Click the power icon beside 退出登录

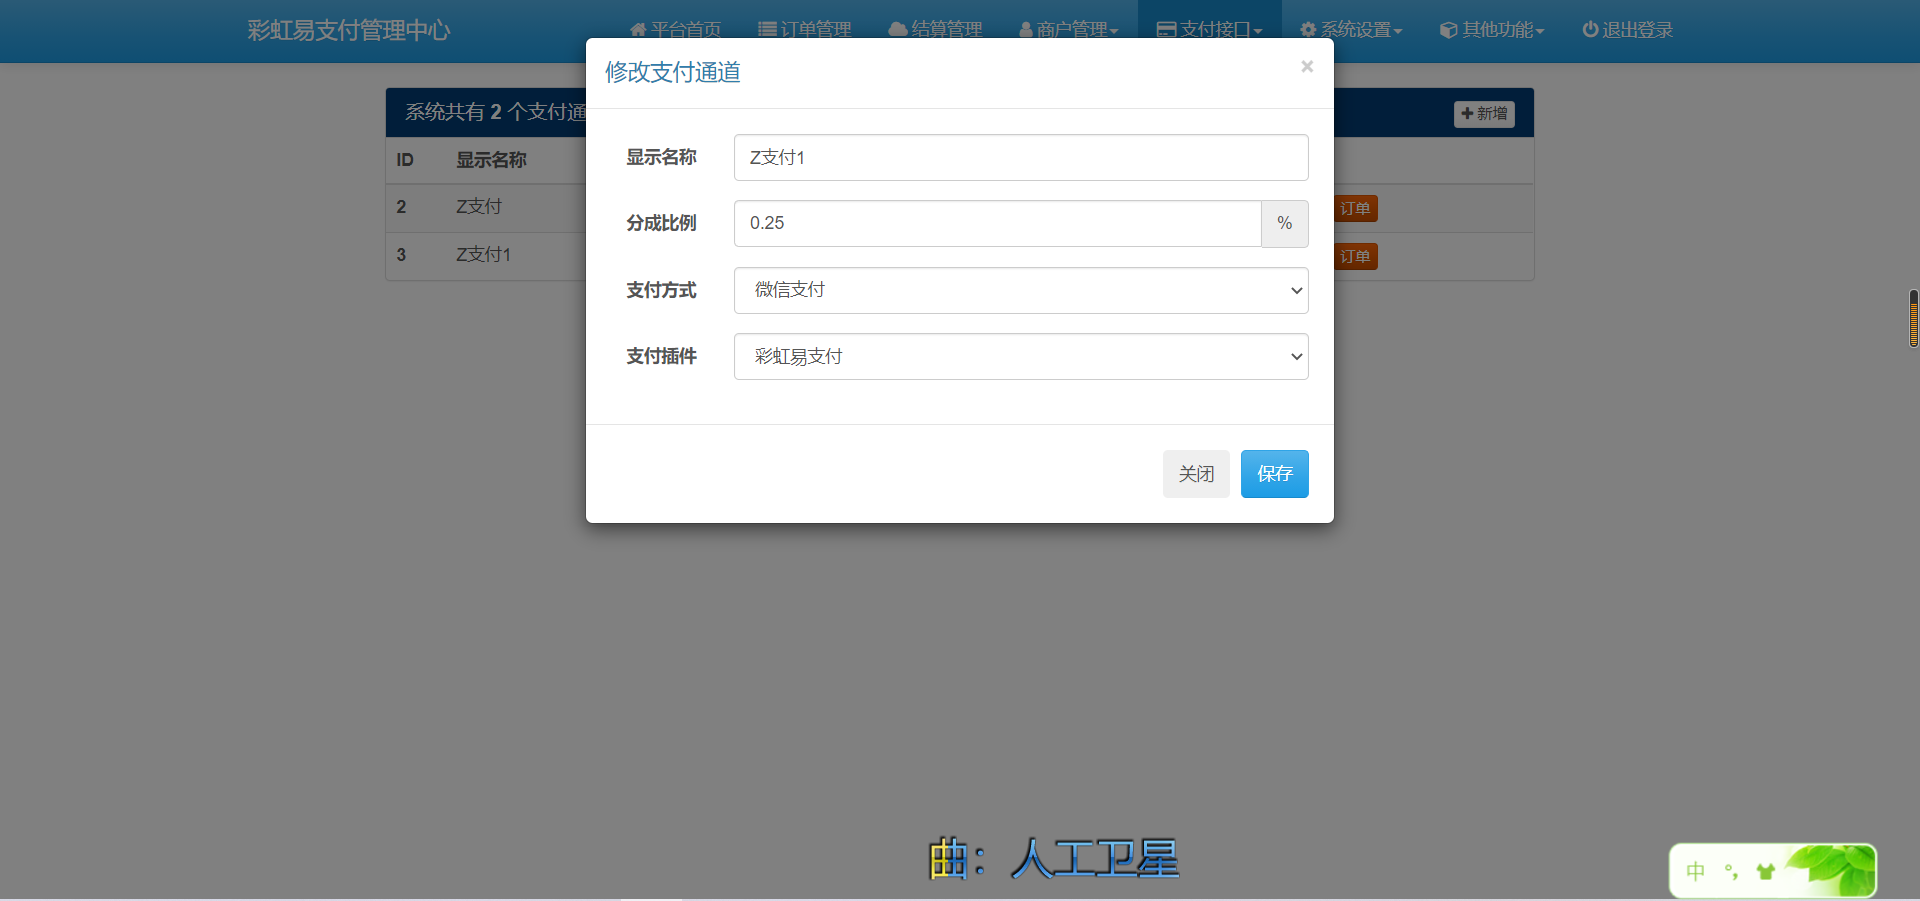tap(1590, 30)
